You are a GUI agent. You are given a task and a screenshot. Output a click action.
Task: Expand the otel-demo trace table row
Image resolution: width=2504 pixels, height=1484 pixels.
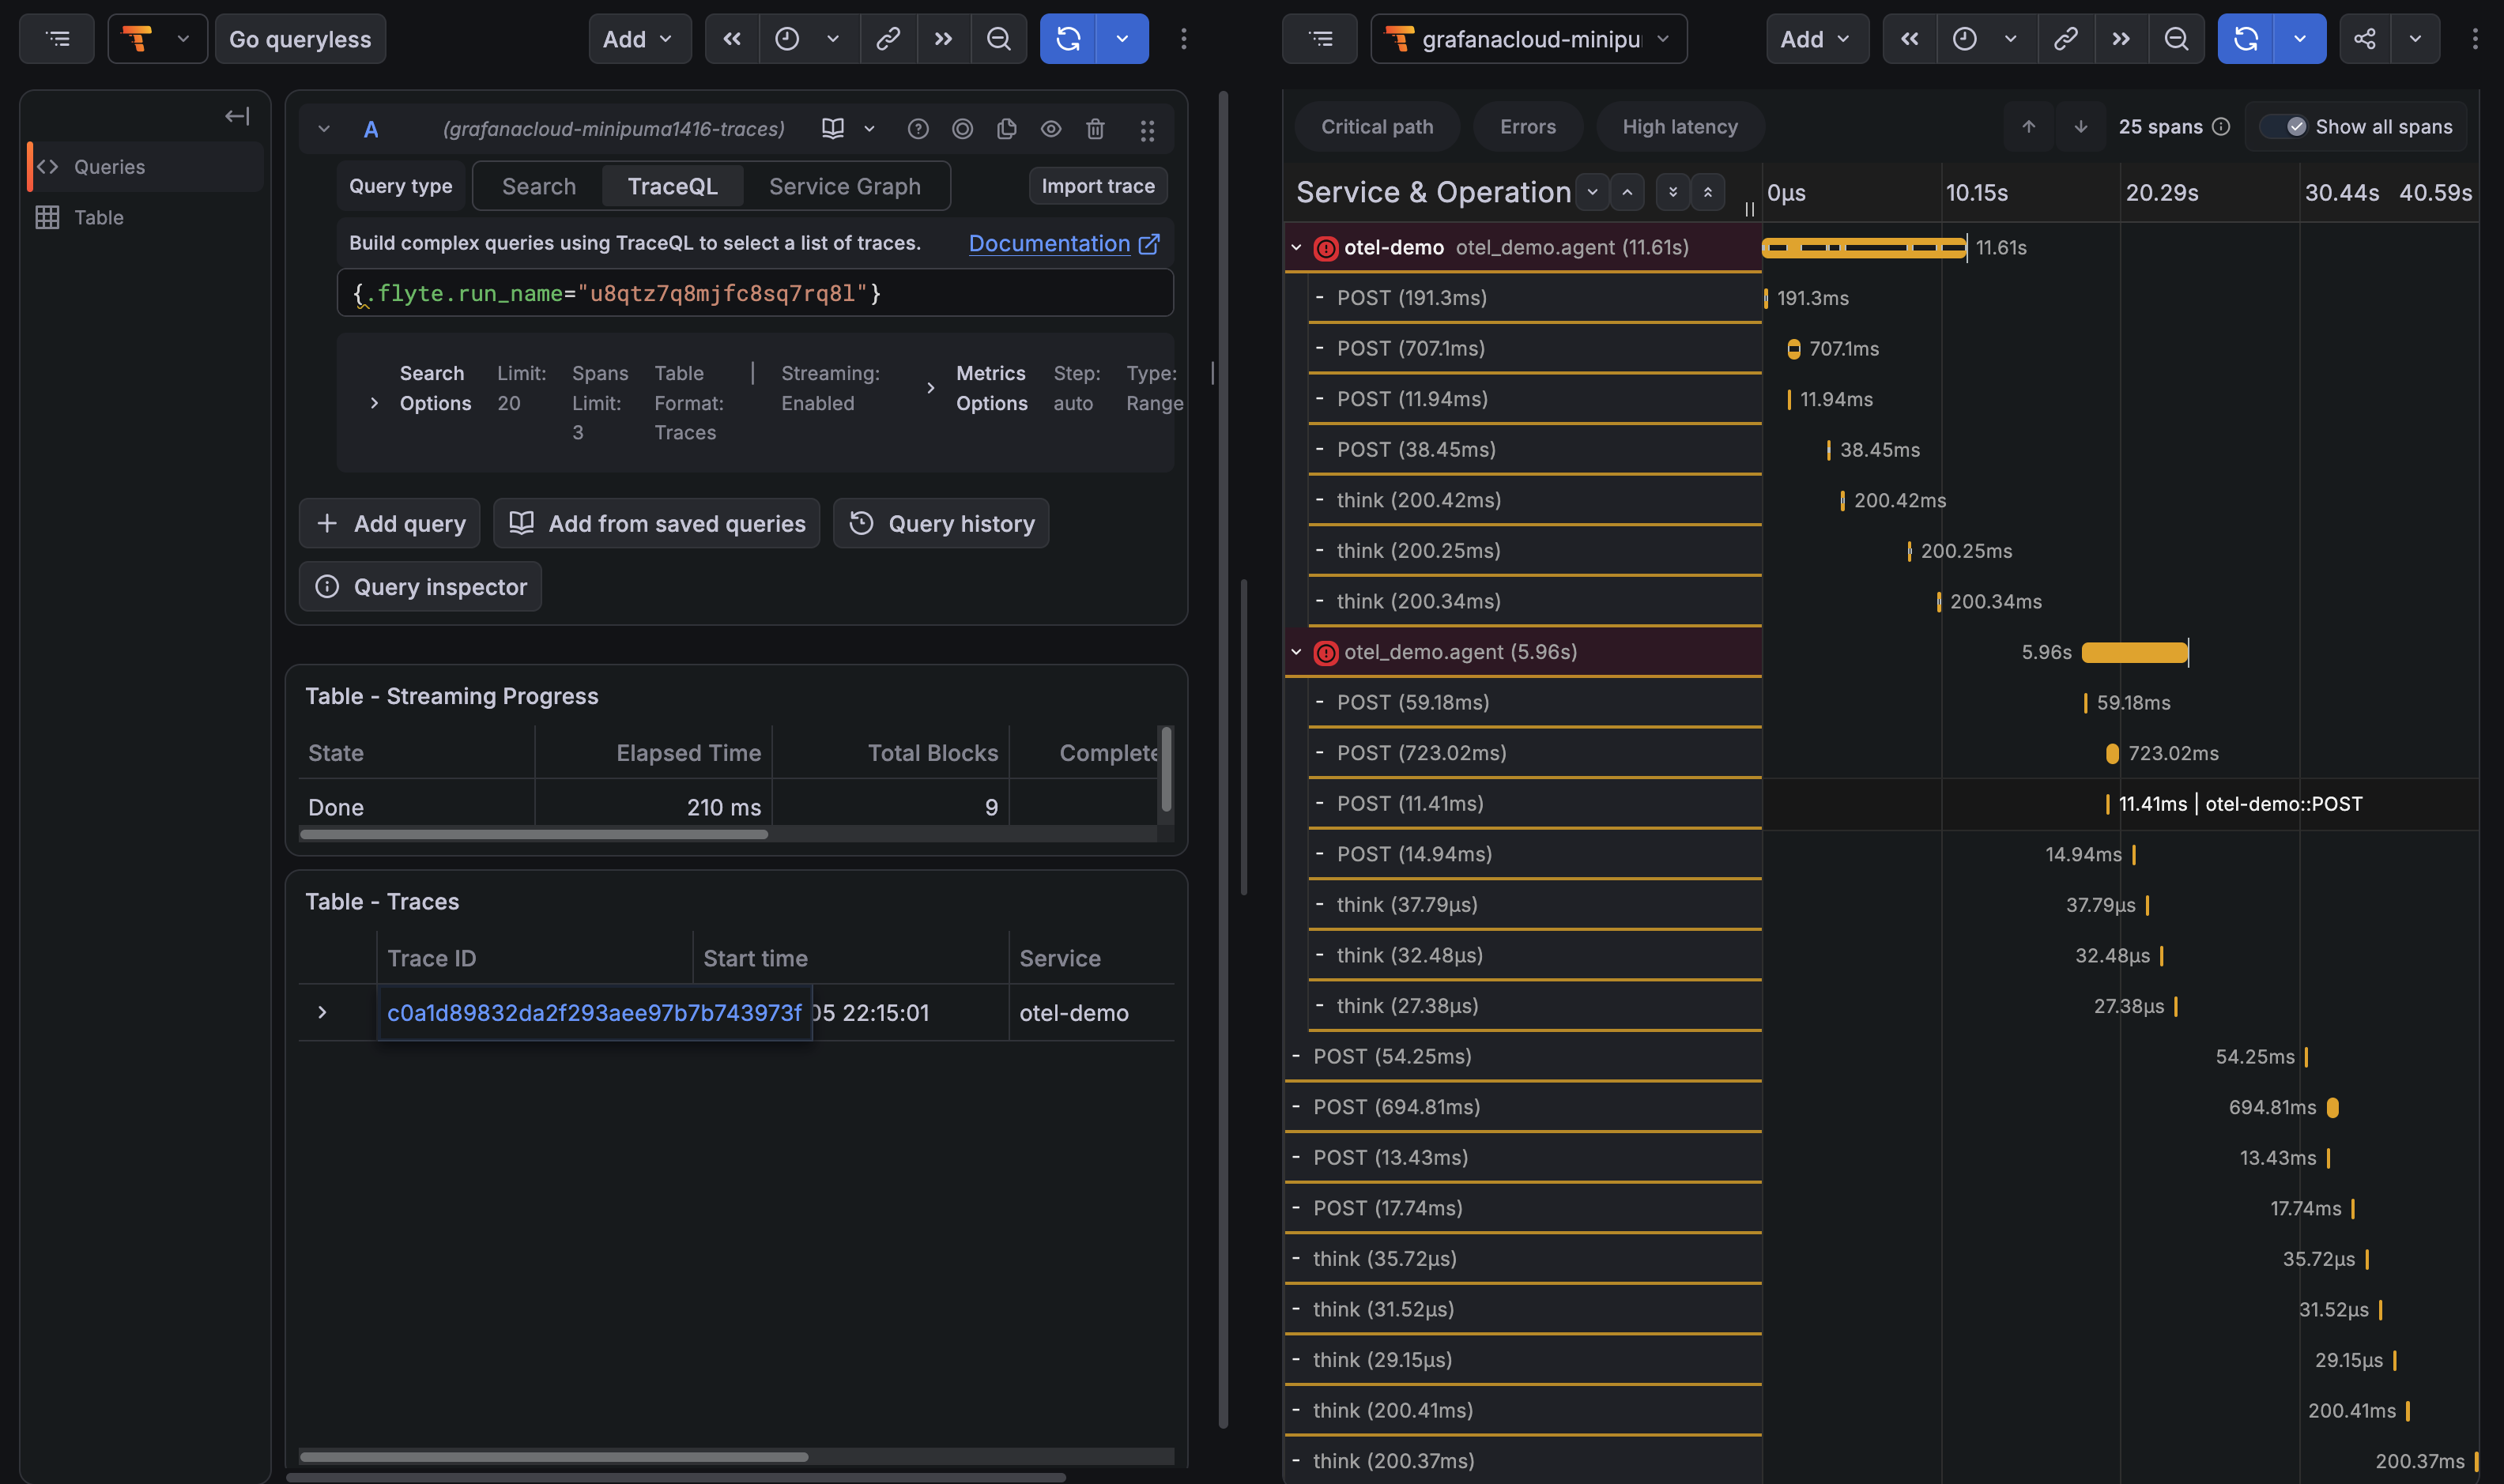(x=322, y=1013)
